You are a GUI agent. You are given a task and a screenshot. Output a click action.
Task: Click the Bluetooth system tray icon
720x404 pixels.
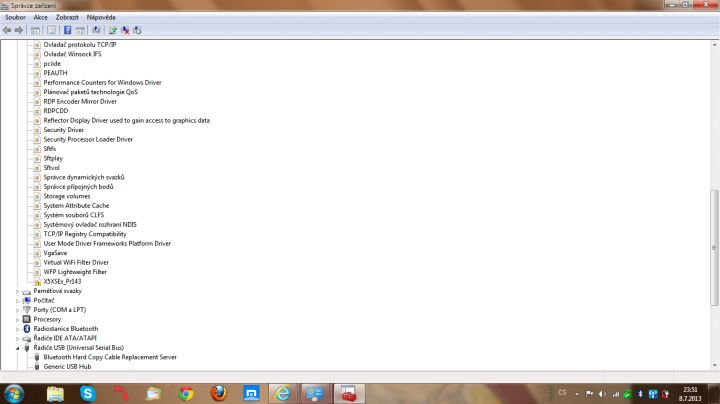click(x=640, y=394)
